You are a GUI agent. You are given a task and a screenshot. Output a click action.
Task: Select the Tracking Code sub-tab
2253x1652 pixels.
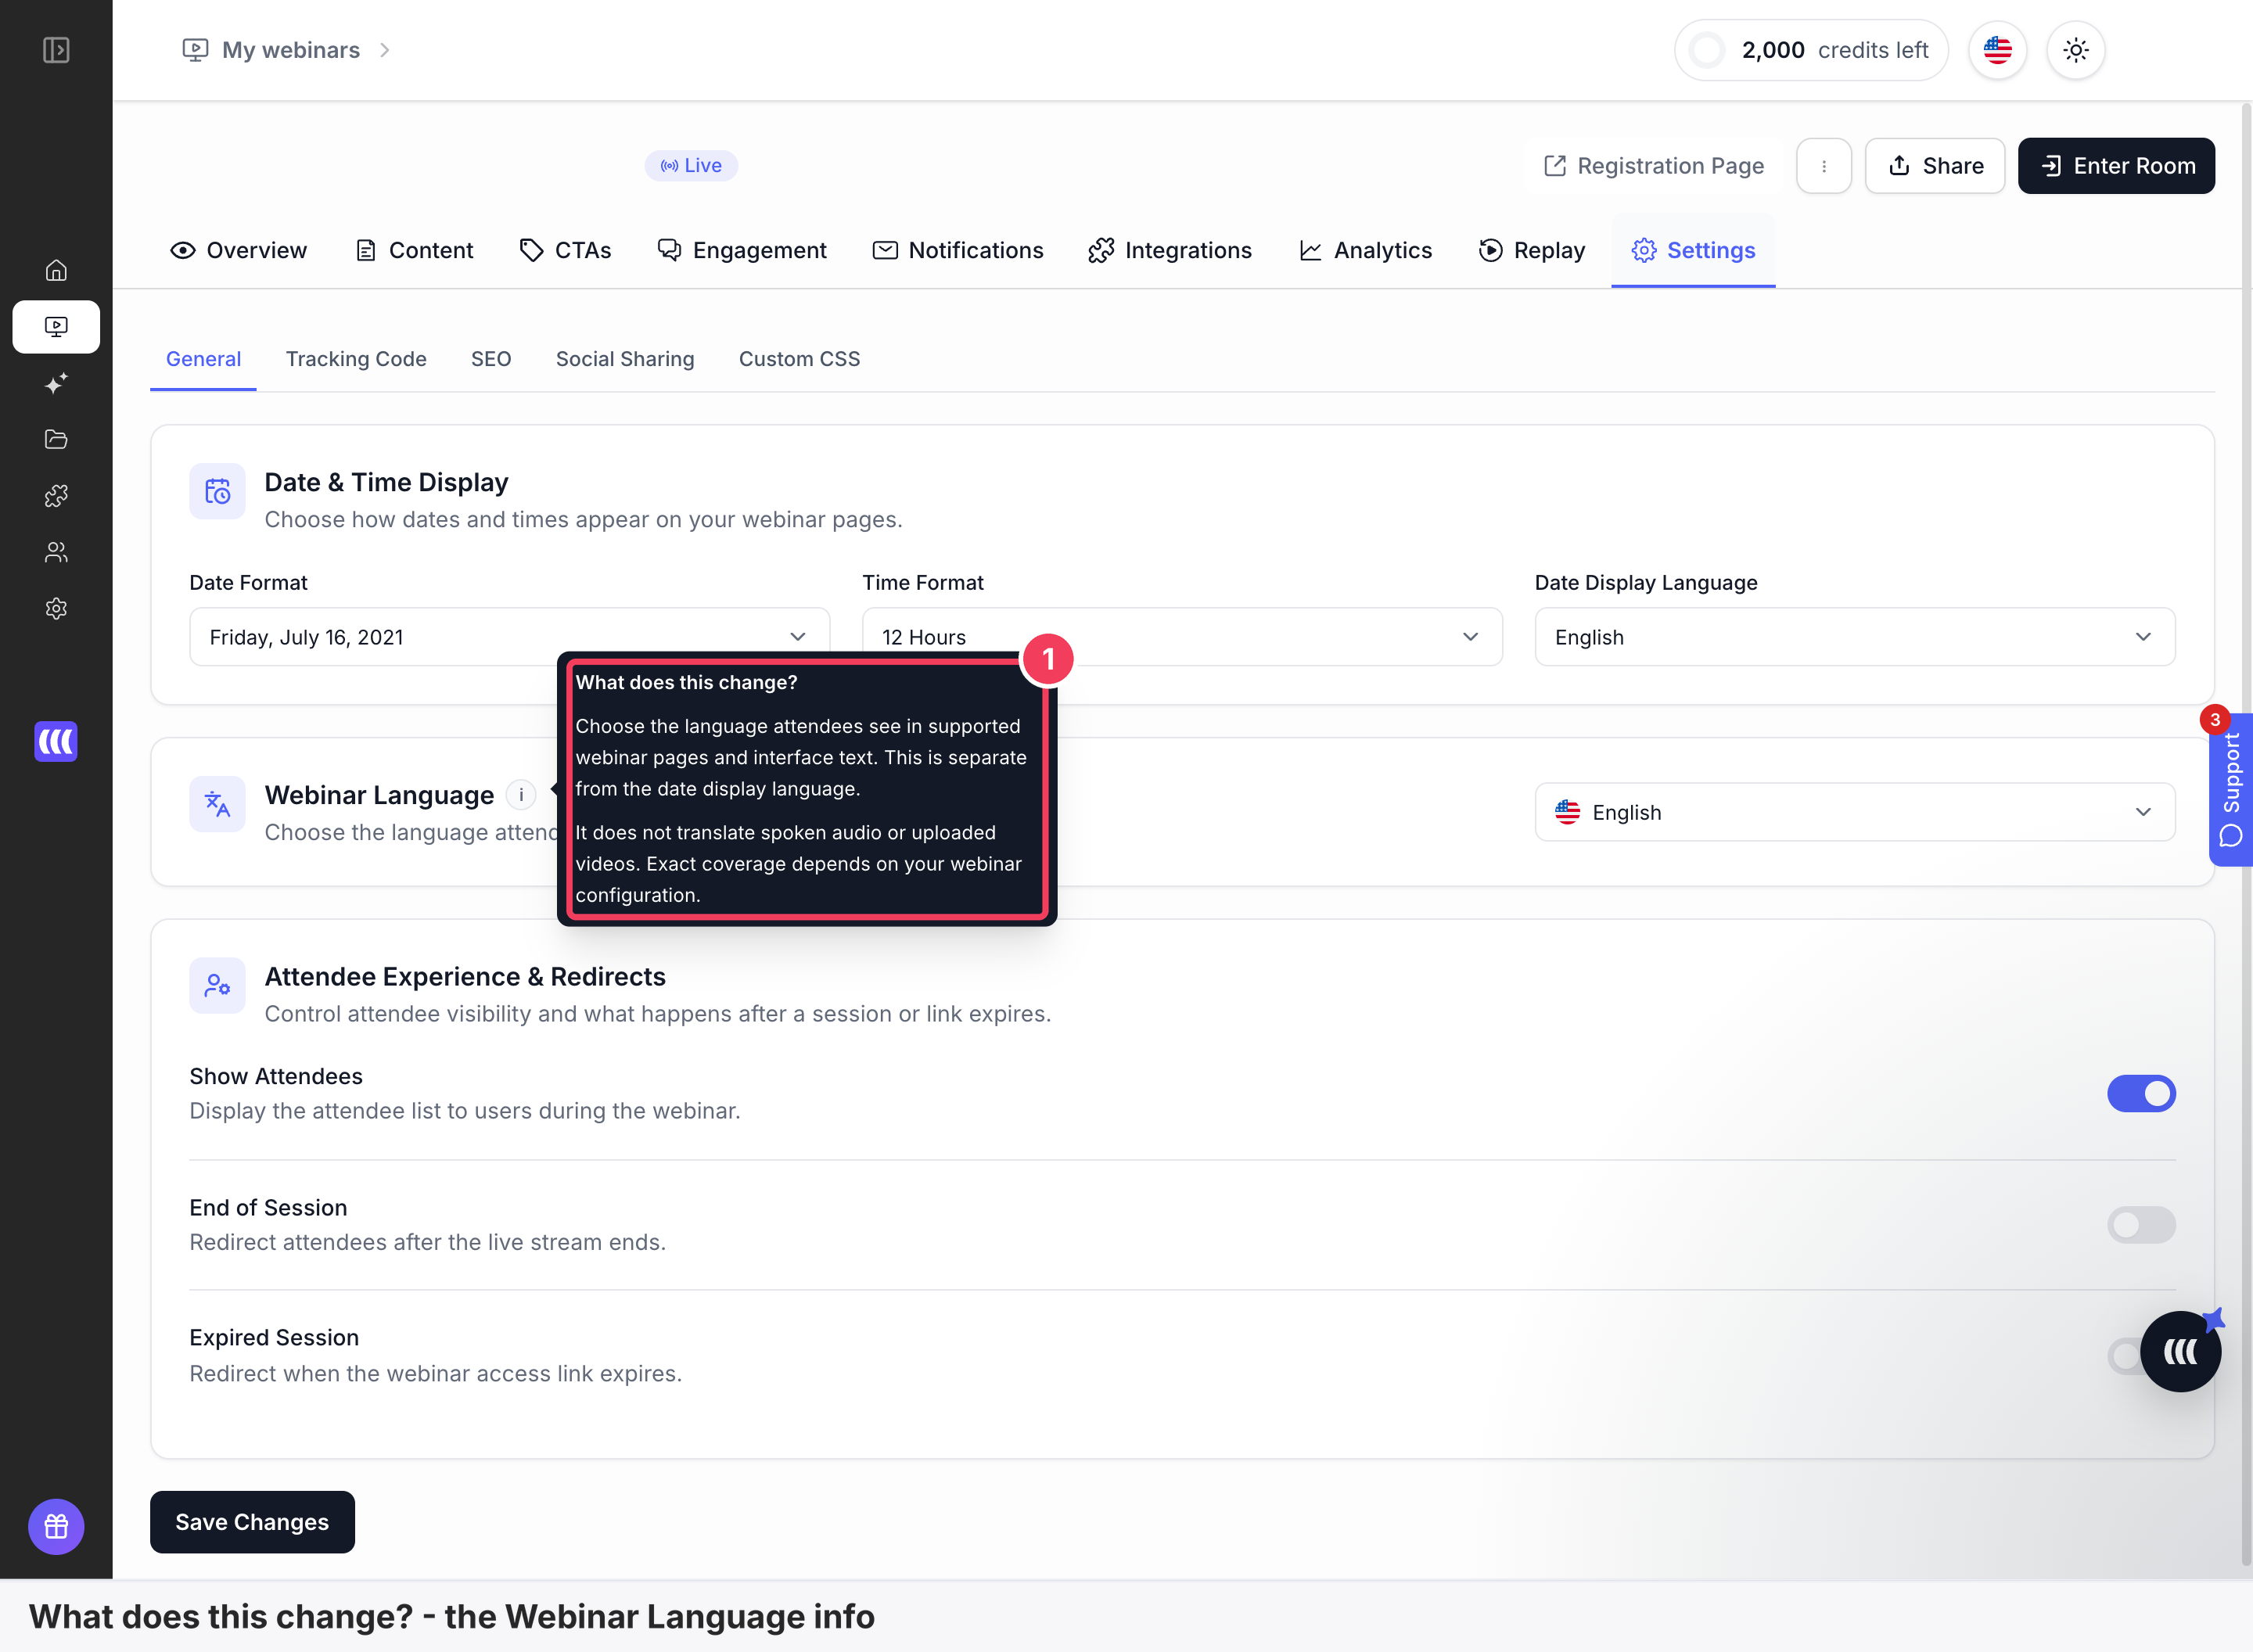tap(356, 359)
